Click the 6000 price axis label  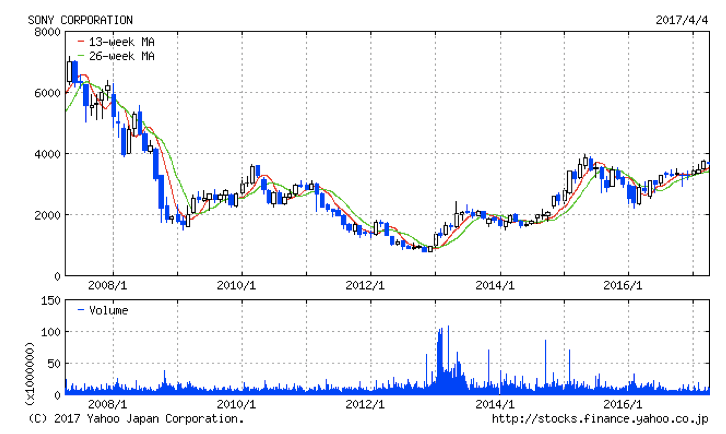tap(47, 93)
